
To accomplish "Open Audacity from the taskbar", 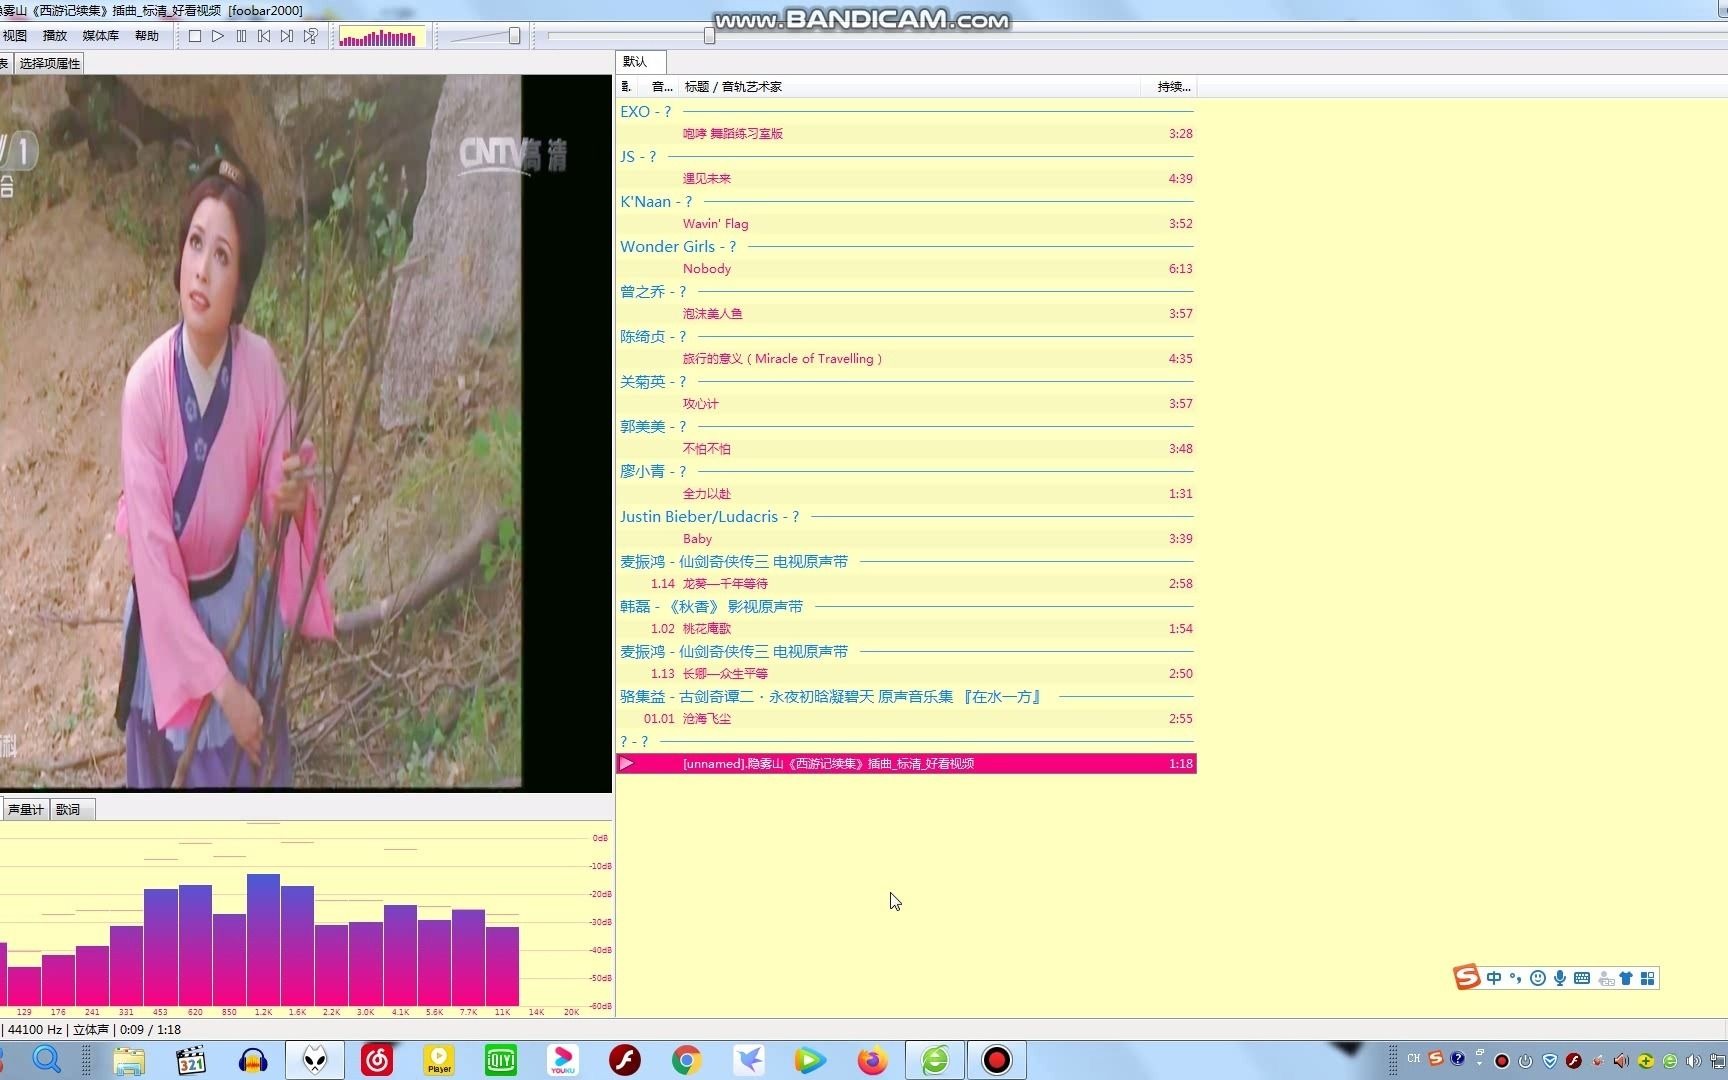I will point(253,1060).
